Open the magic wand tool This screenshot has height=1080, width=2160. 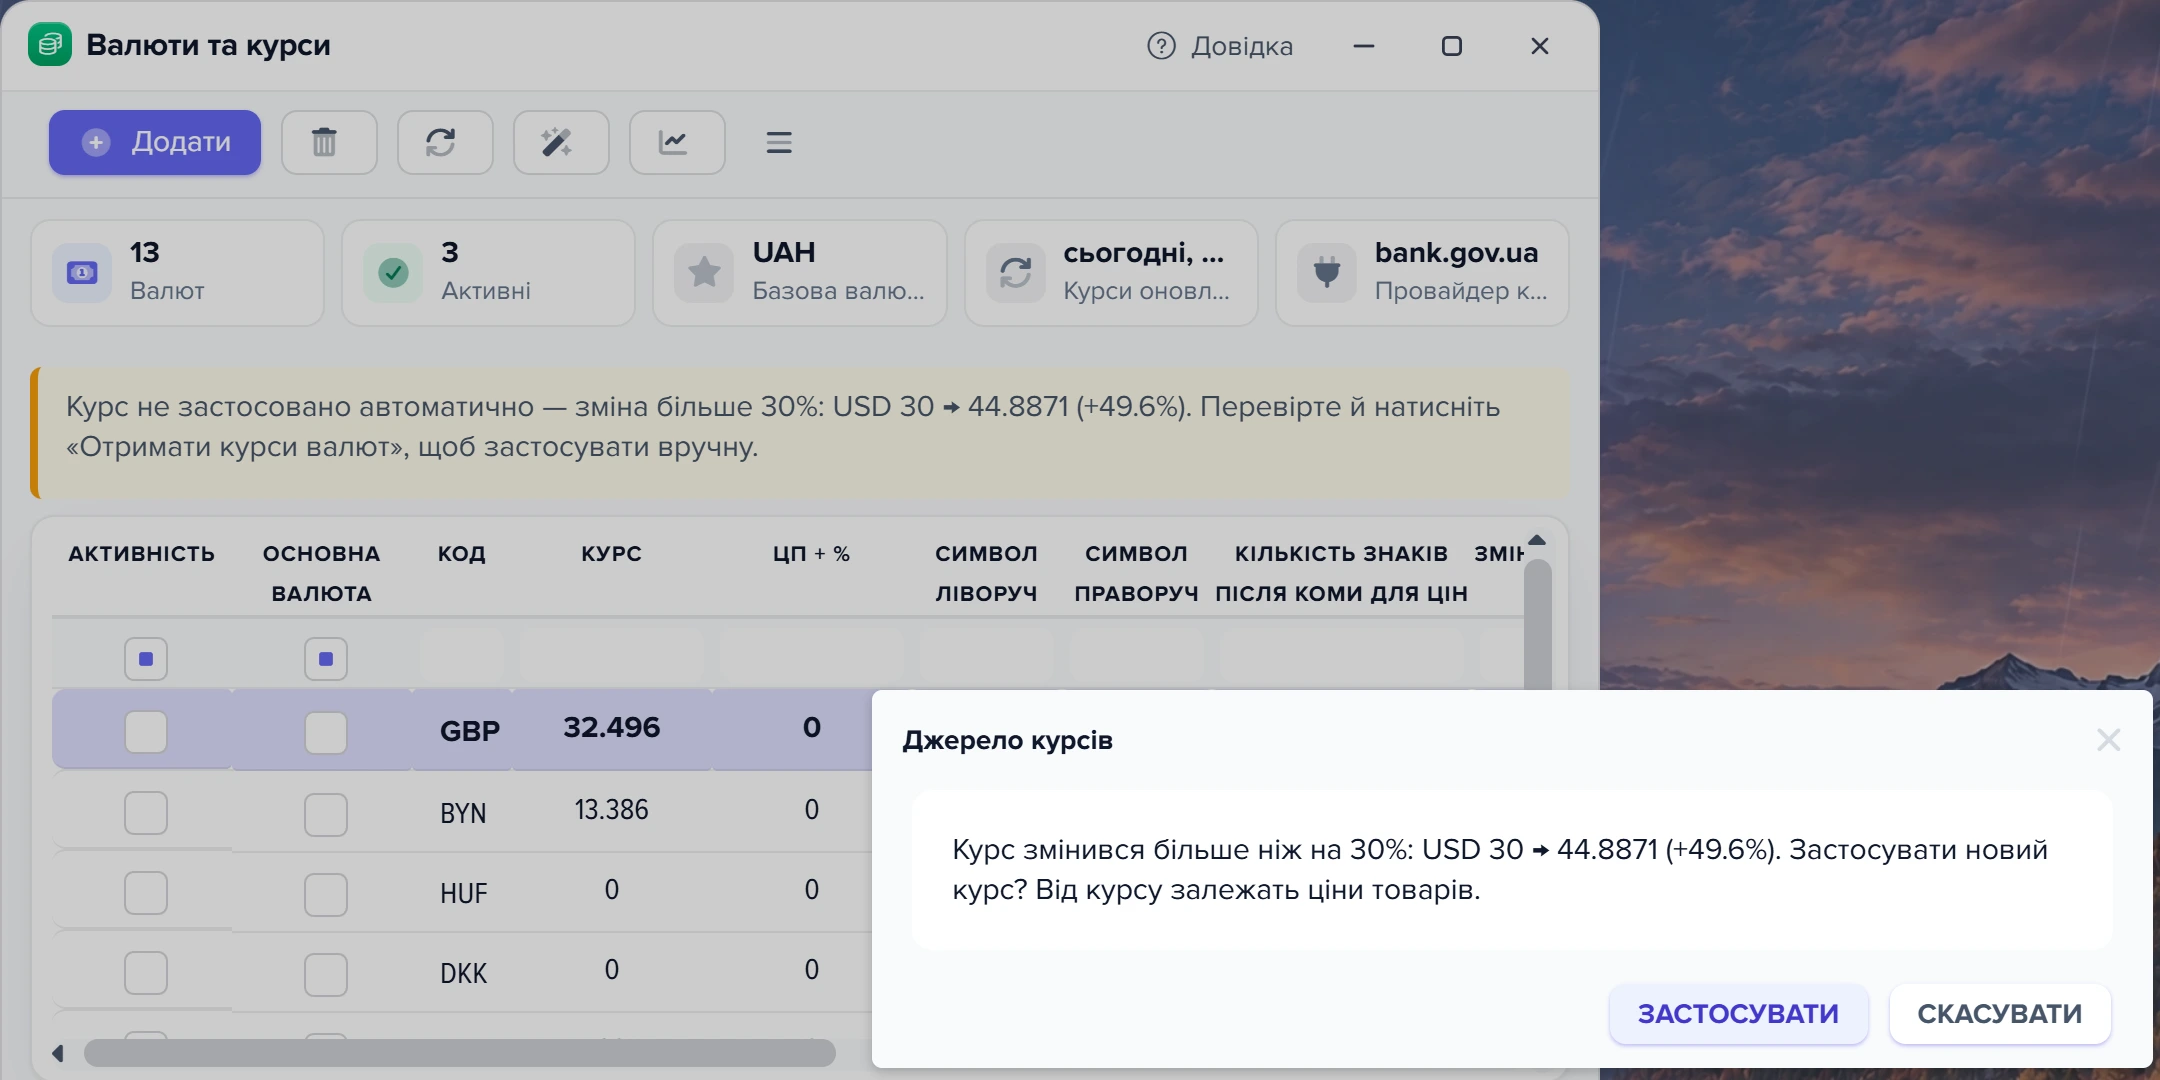561,142
